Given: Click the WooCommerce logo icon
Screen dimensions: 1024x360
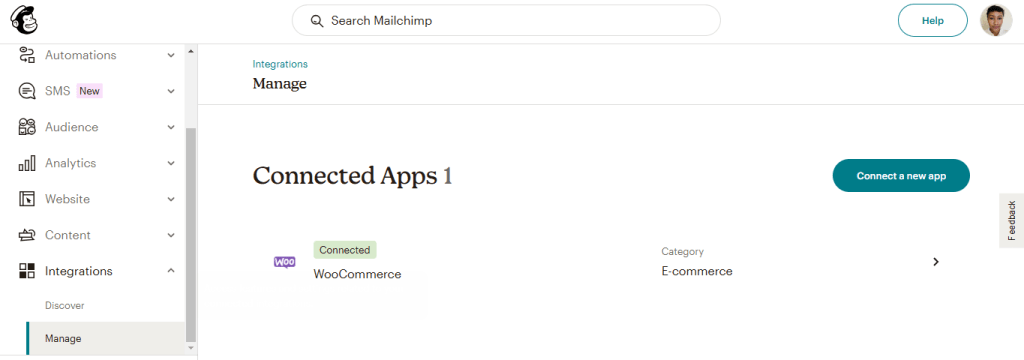Looking at the screenshot, I should tap(285, 262).
